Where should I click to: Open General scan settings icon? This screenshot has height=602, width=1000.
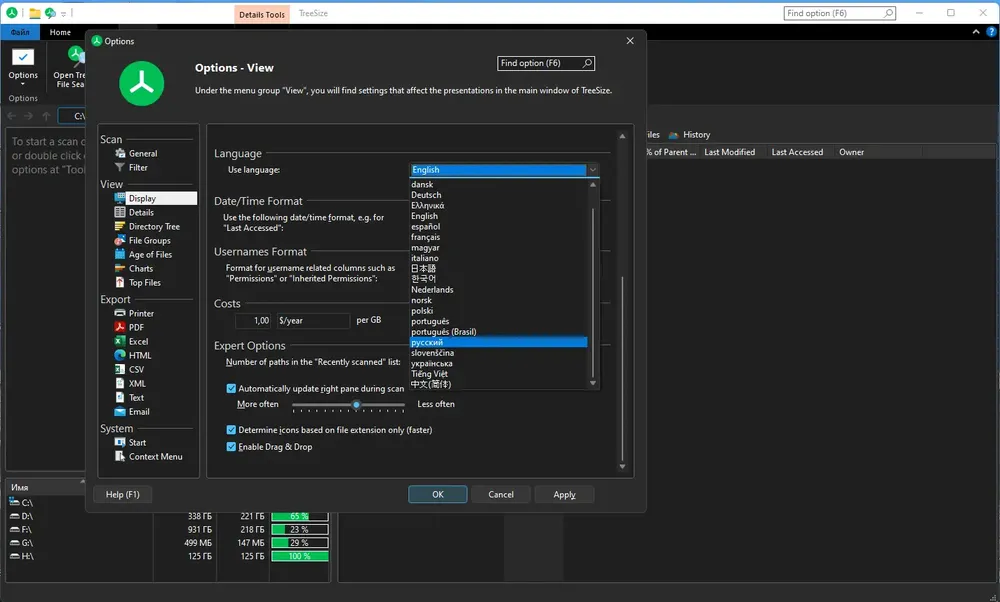[x=120, y=153]
